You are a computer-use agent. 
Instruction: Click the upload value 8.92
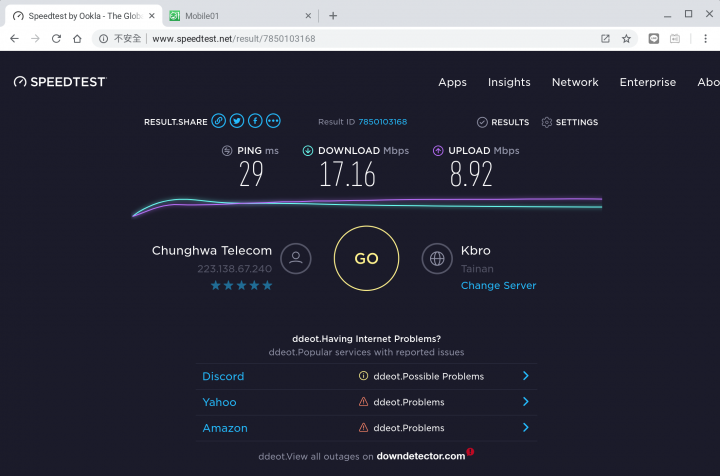(471, 174)
